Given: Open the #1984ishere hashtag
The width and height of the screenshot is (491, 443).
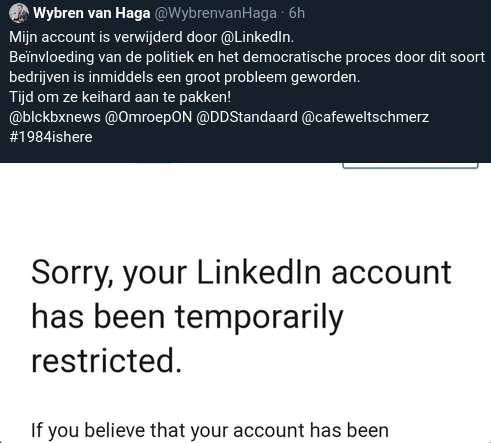Looking at the screenshot, I should click(x=51, y=137).
